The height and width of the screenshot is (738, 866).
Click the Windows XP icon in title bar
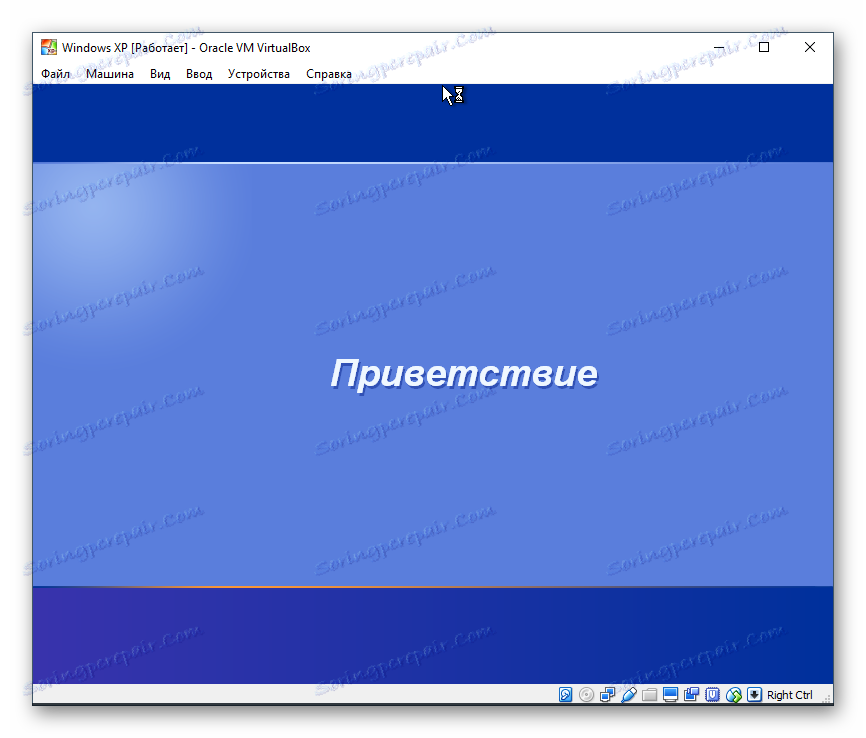pyautogui.click(x=49, y=48)
